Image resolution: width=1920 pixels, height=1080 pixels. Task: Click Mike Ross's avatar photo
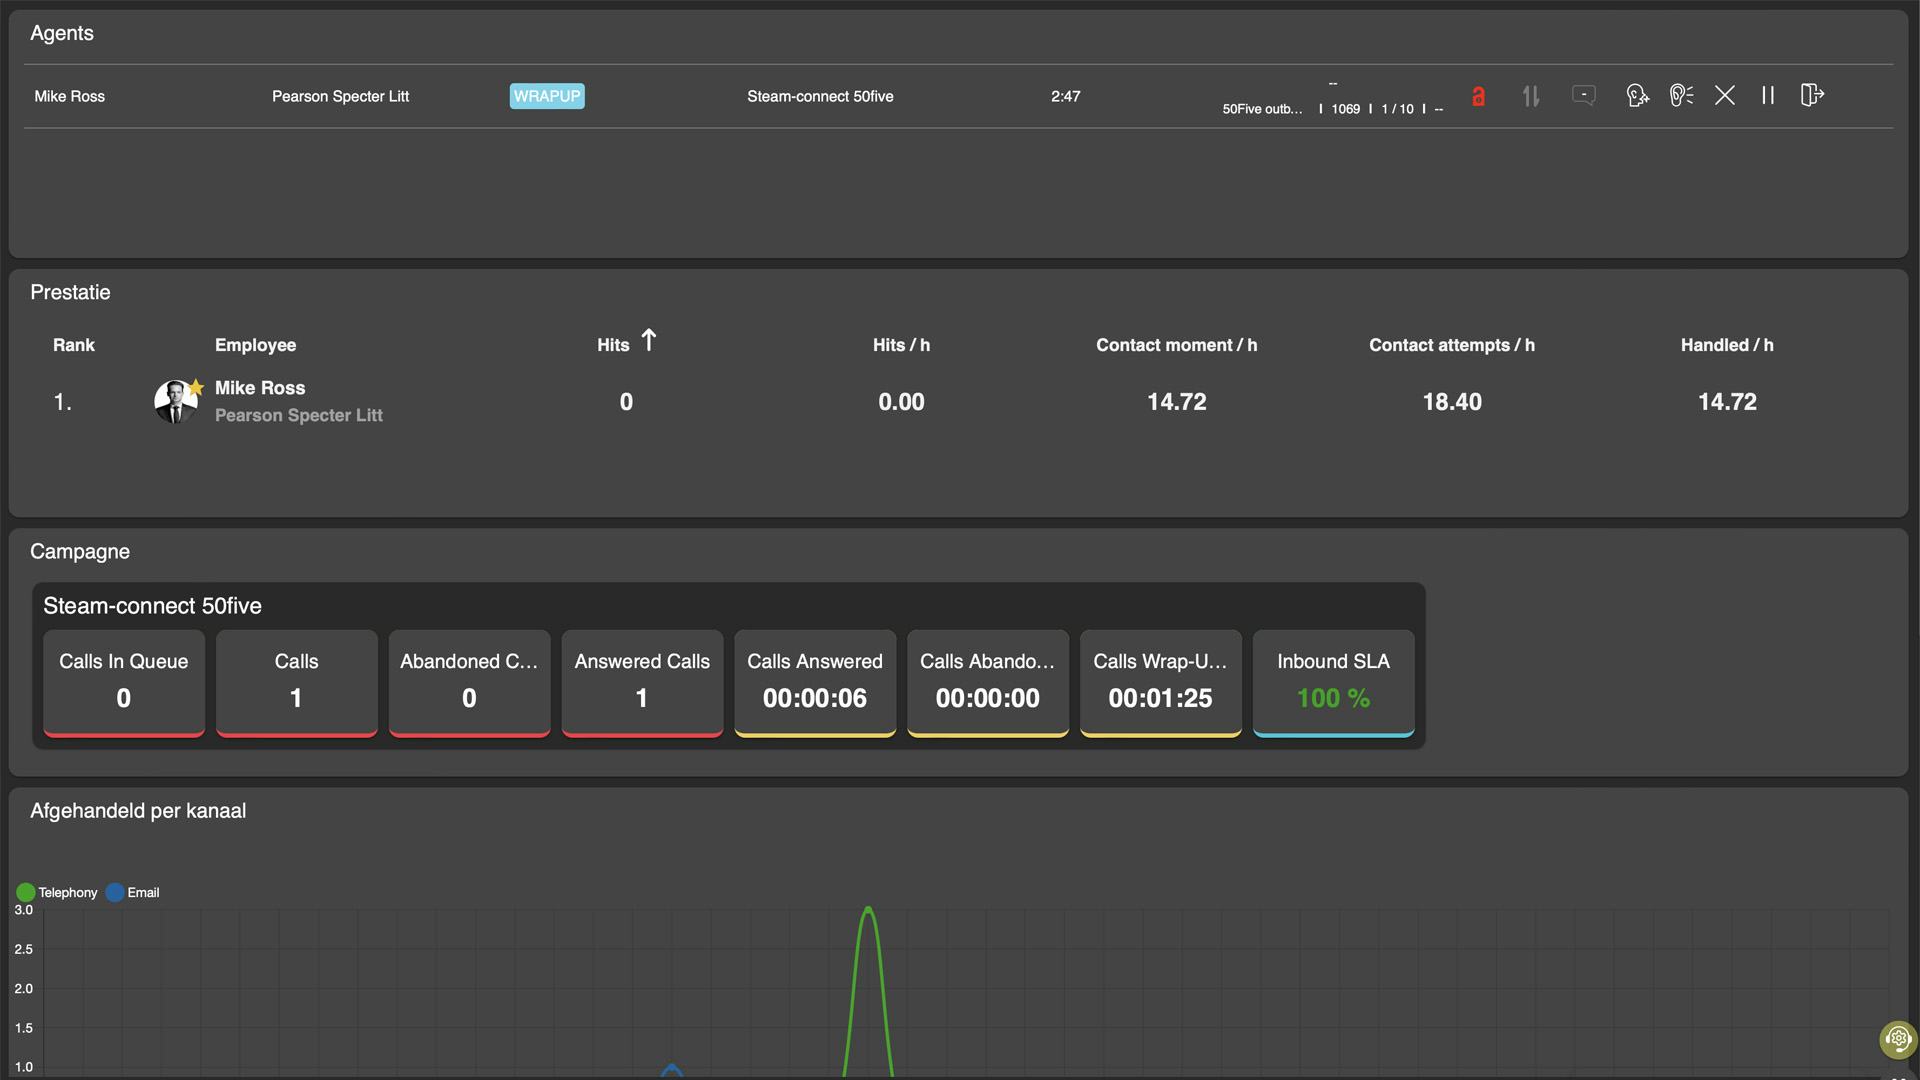click(175, 402)
